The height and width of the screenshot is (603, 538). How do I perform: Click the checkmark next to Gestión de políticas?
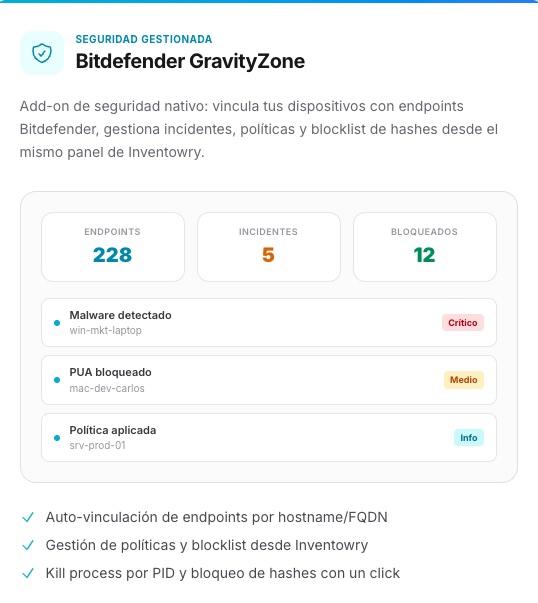click(x=28, y=545)
